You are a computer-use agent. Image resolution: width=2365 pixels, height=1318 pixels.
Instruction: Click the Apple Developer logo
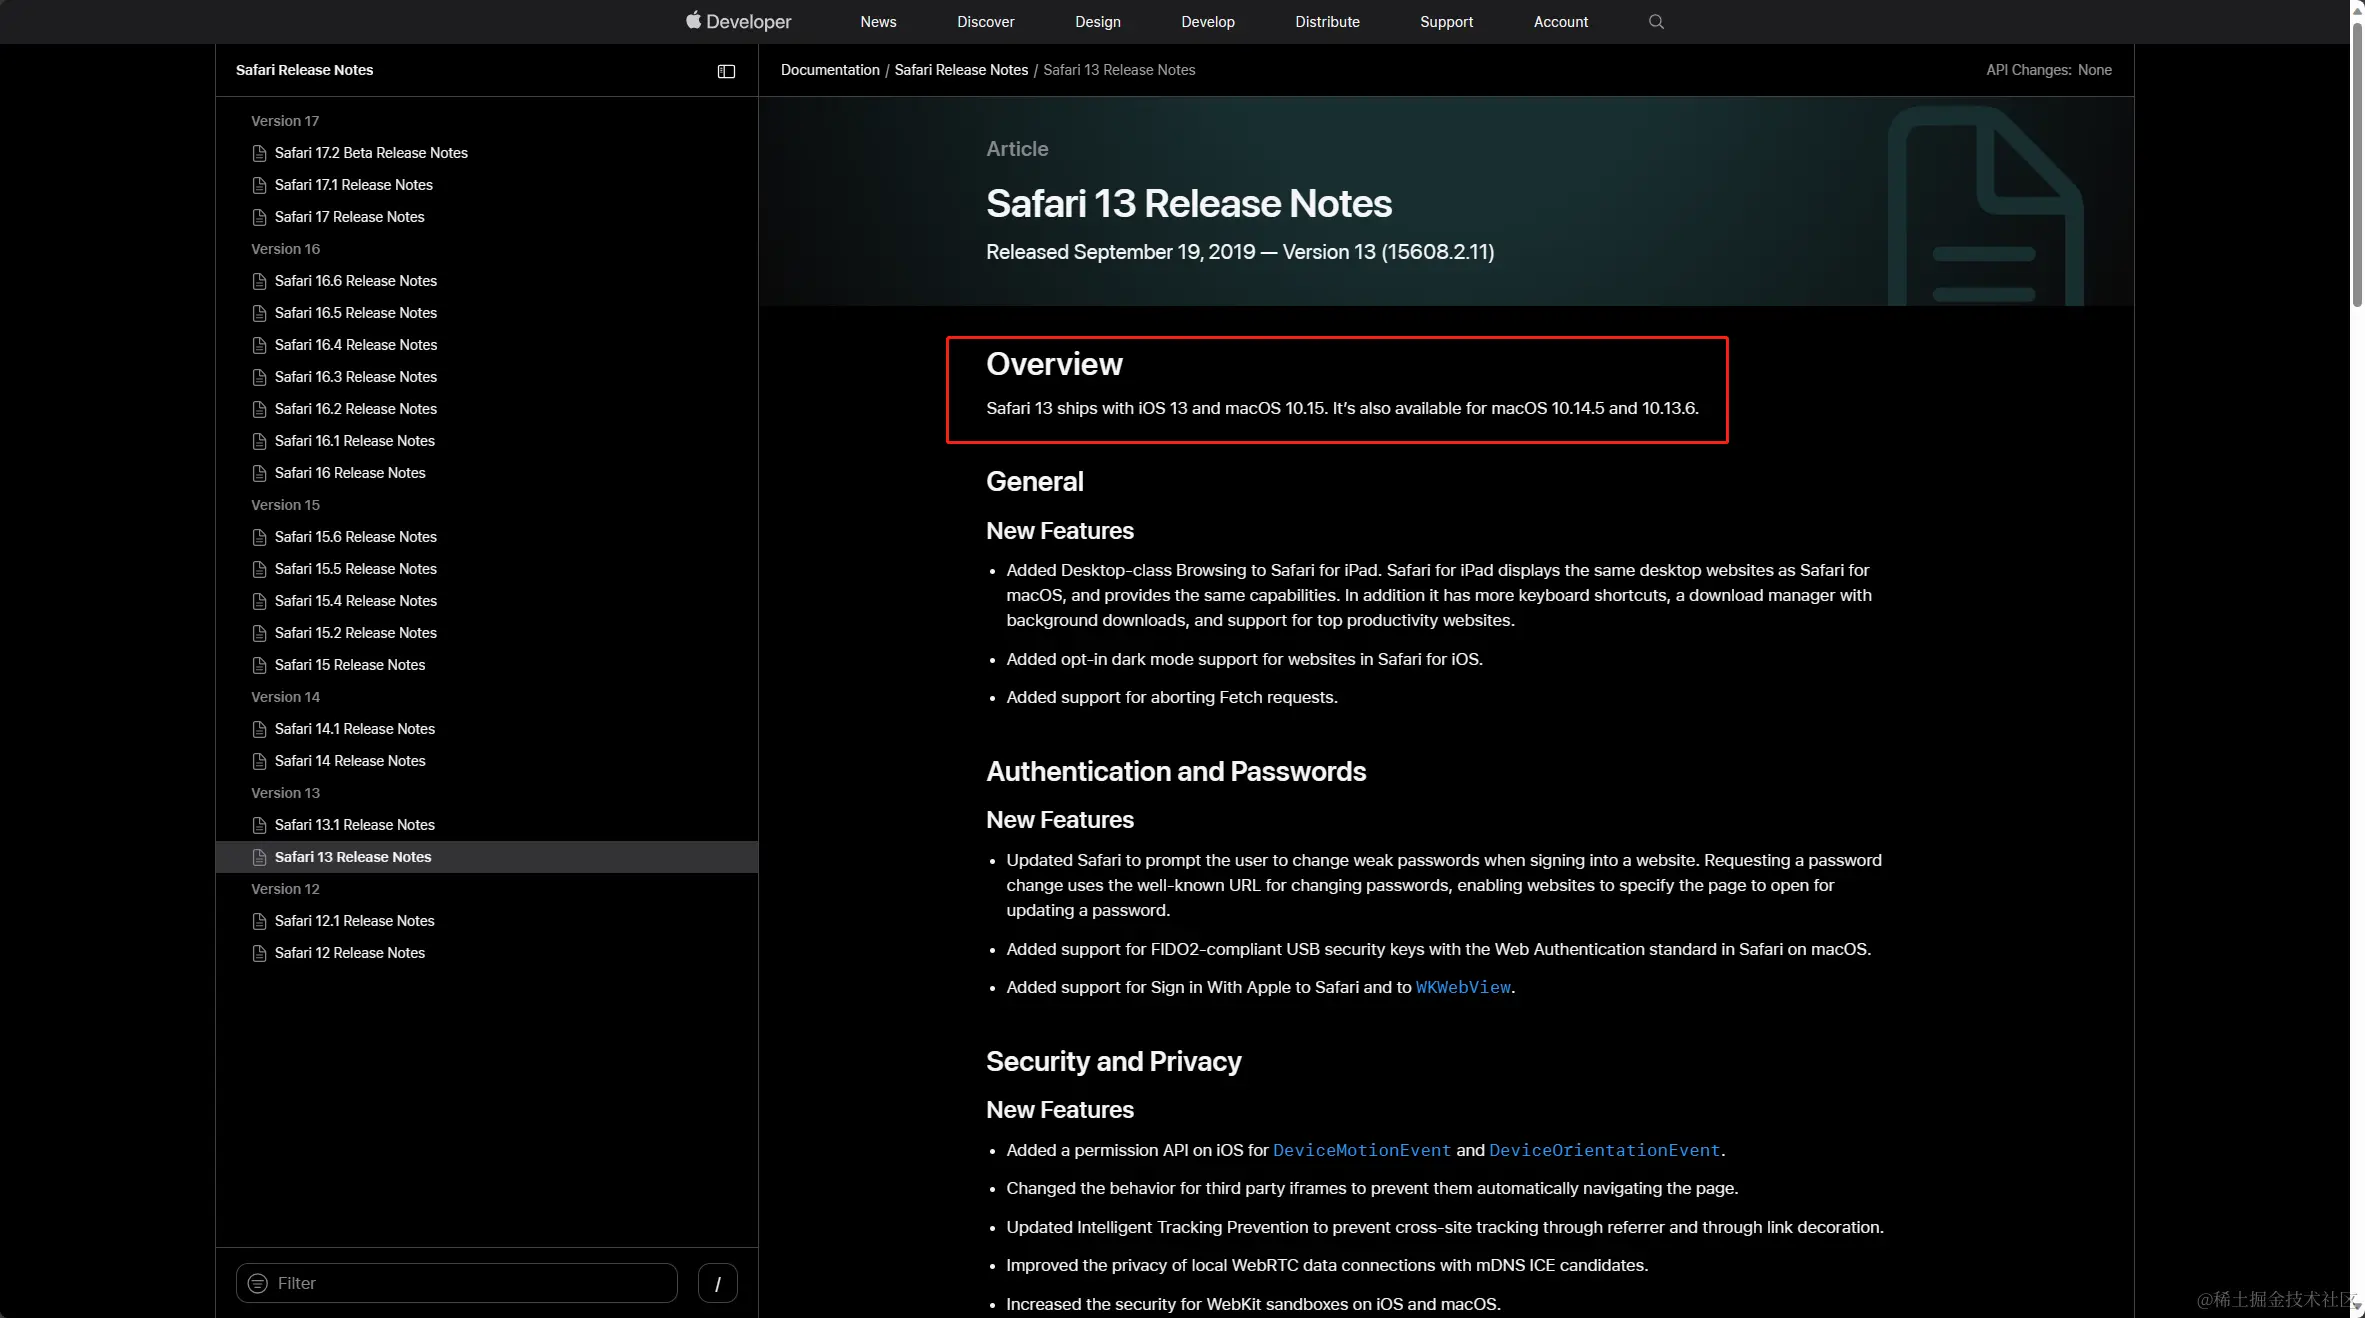738,21
